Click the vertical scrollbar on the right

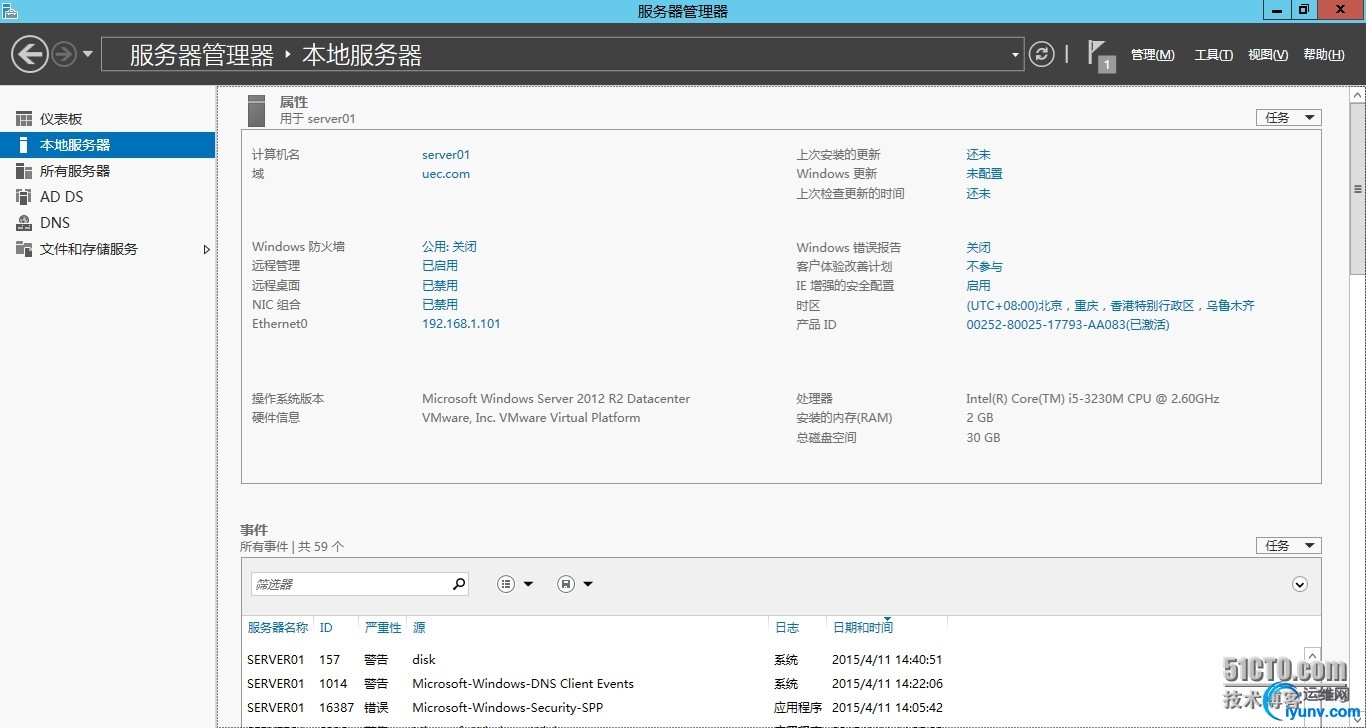[x=1357, y=190]
